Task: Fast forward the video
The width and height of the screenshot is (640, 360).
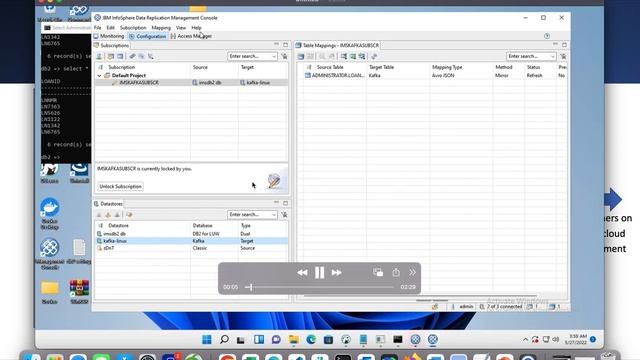Action: (x=337, y=273)
